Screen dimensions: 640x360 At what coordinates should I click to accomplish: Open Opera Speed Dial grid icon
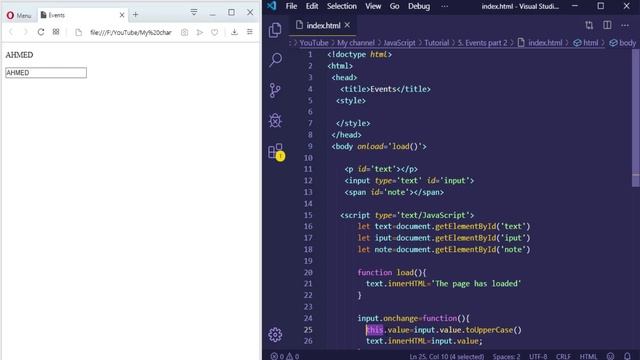tap(56, 32)
